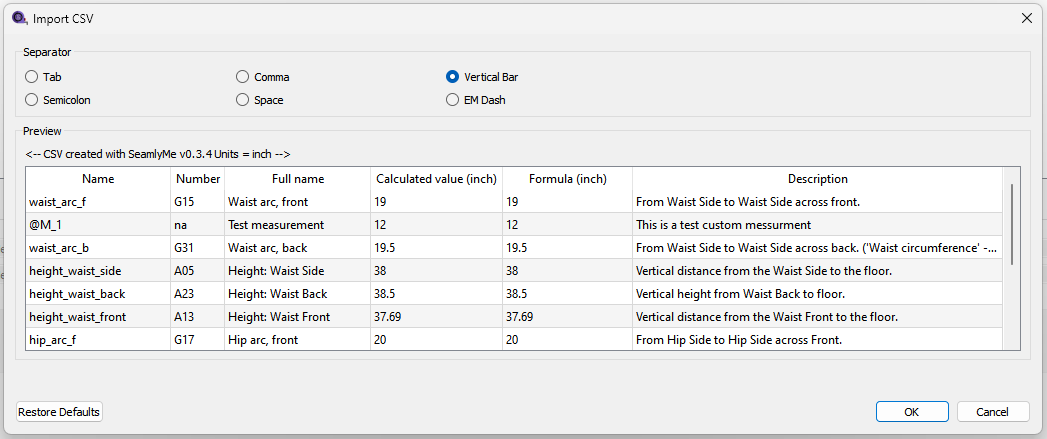Image resolution: width=1047 pixels, height=439 pixels.
Task: Click the Number column header
Action: pos(197,179)
